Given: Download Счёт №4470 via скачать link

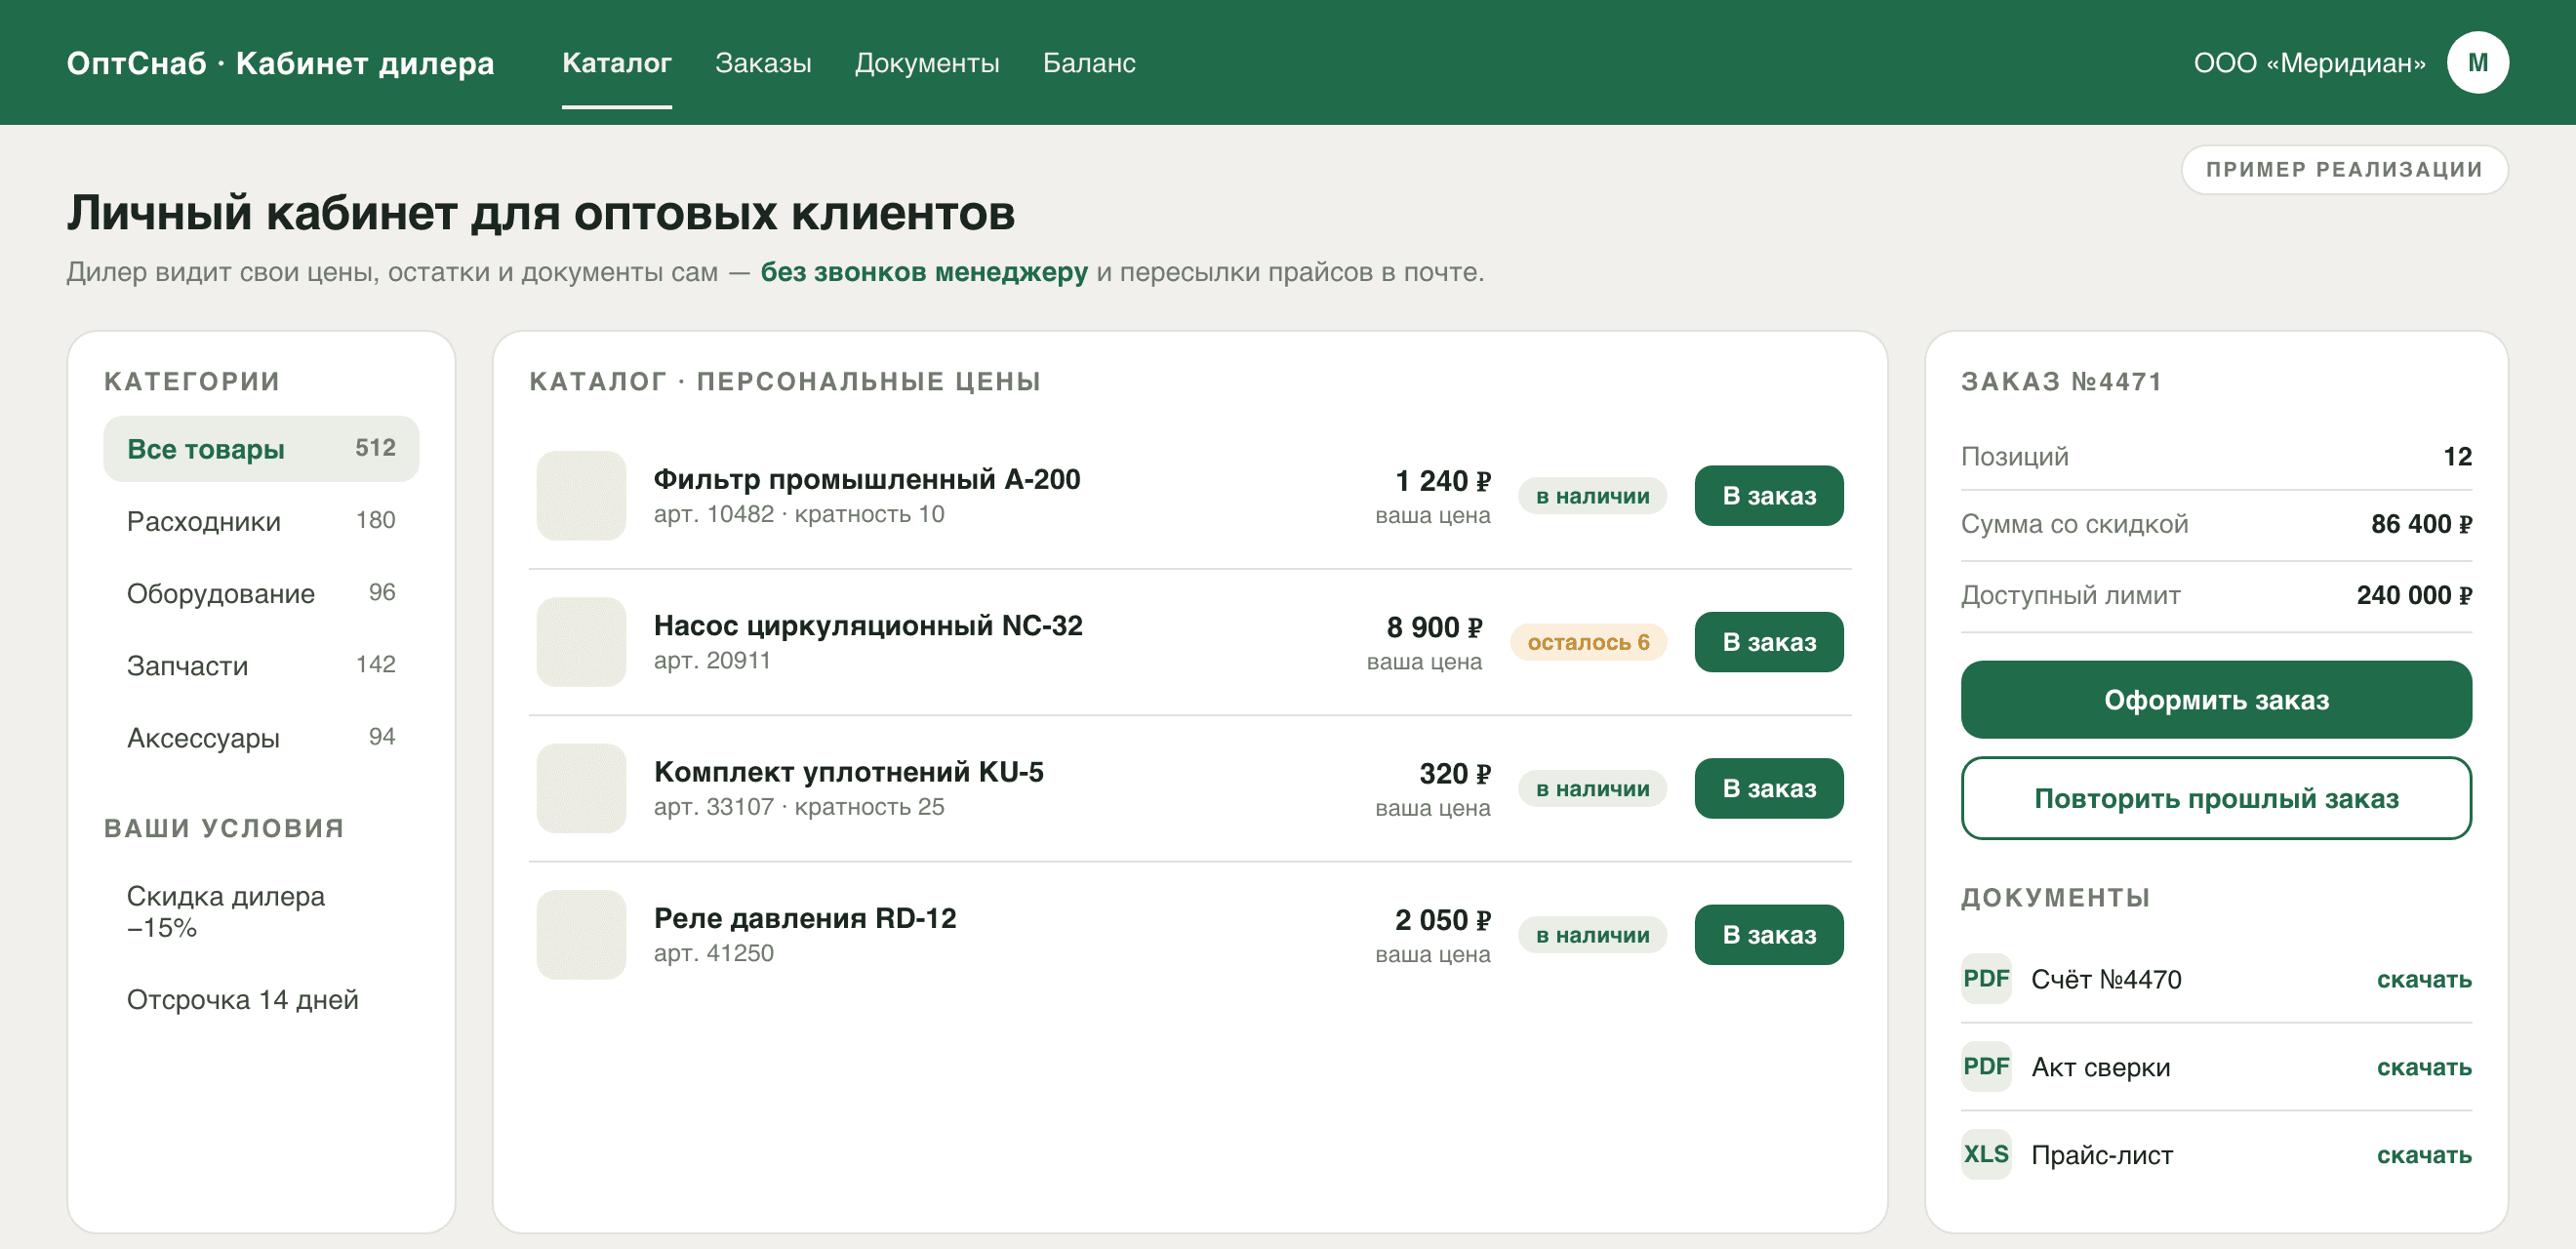Looking at the screenshot, I should tap(2423, 979).
